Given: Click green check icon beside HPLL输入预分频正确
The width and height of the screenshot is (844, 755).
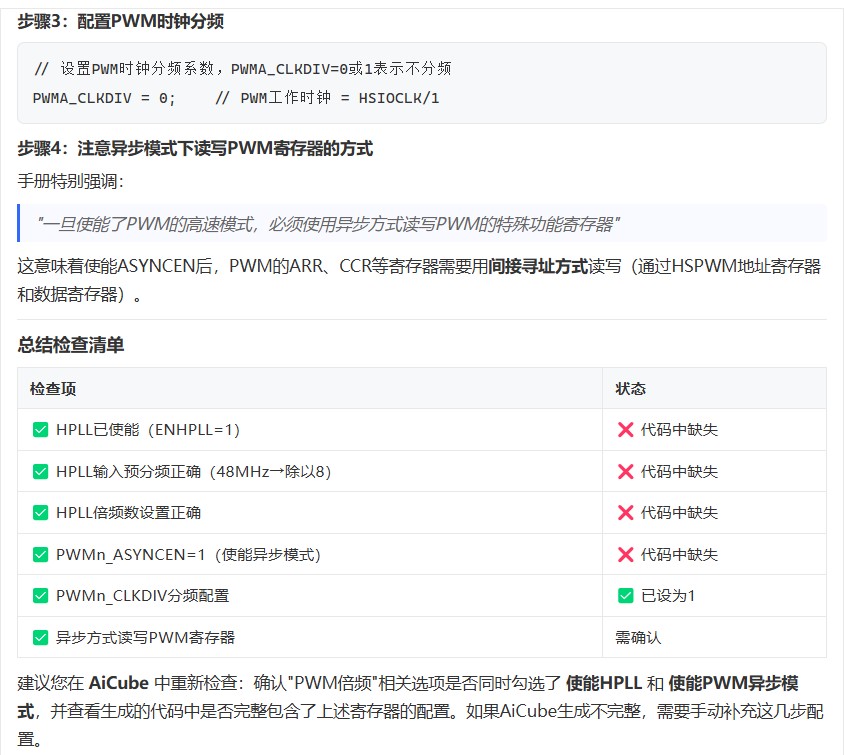Looking at the screenshot, I should [40, 471].
